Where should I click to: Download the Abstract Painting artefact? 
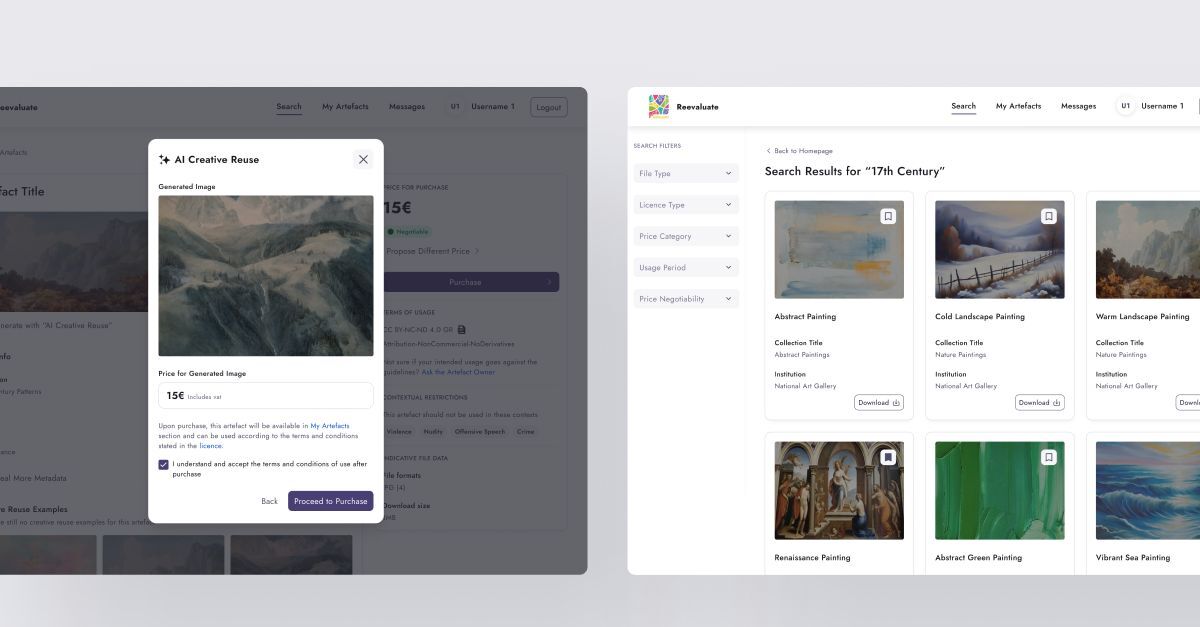click(x=879, y=403)
